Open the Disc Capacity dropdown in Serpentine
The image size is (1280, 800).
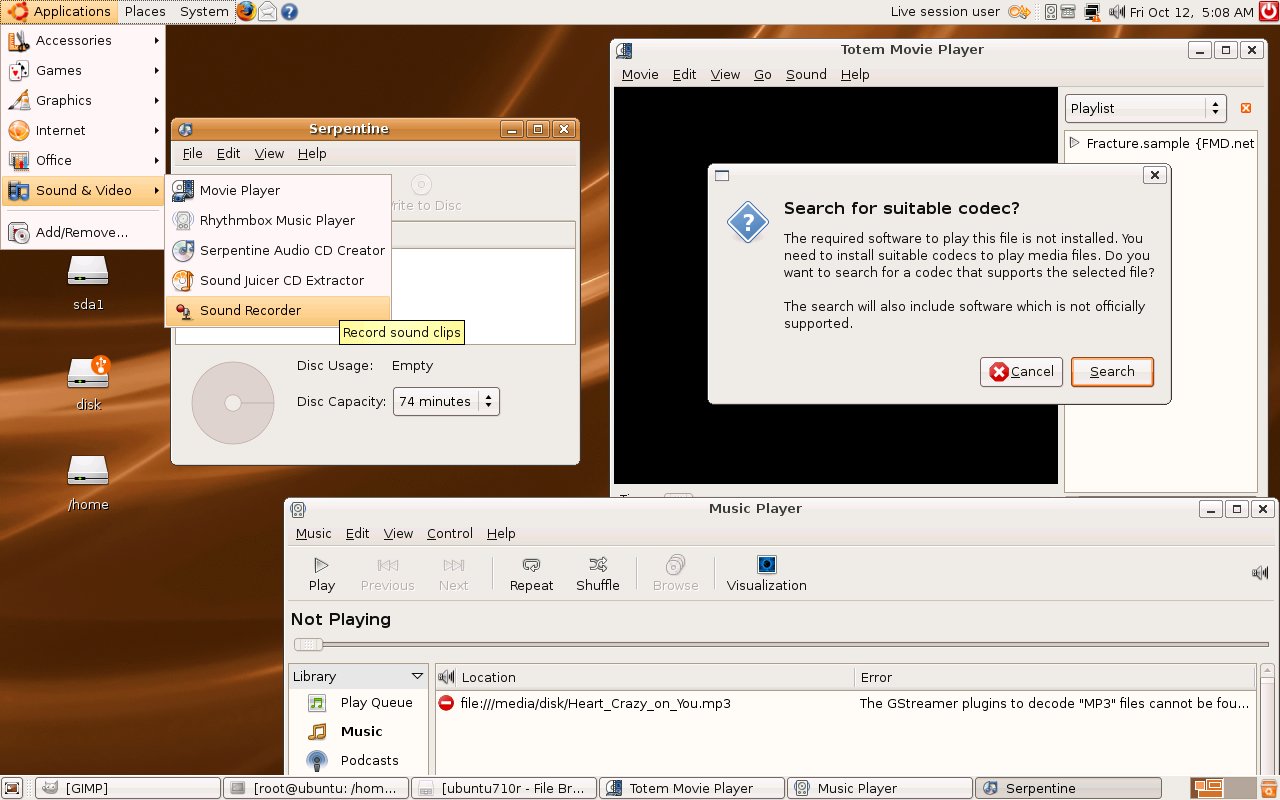(x=446, y=401)
